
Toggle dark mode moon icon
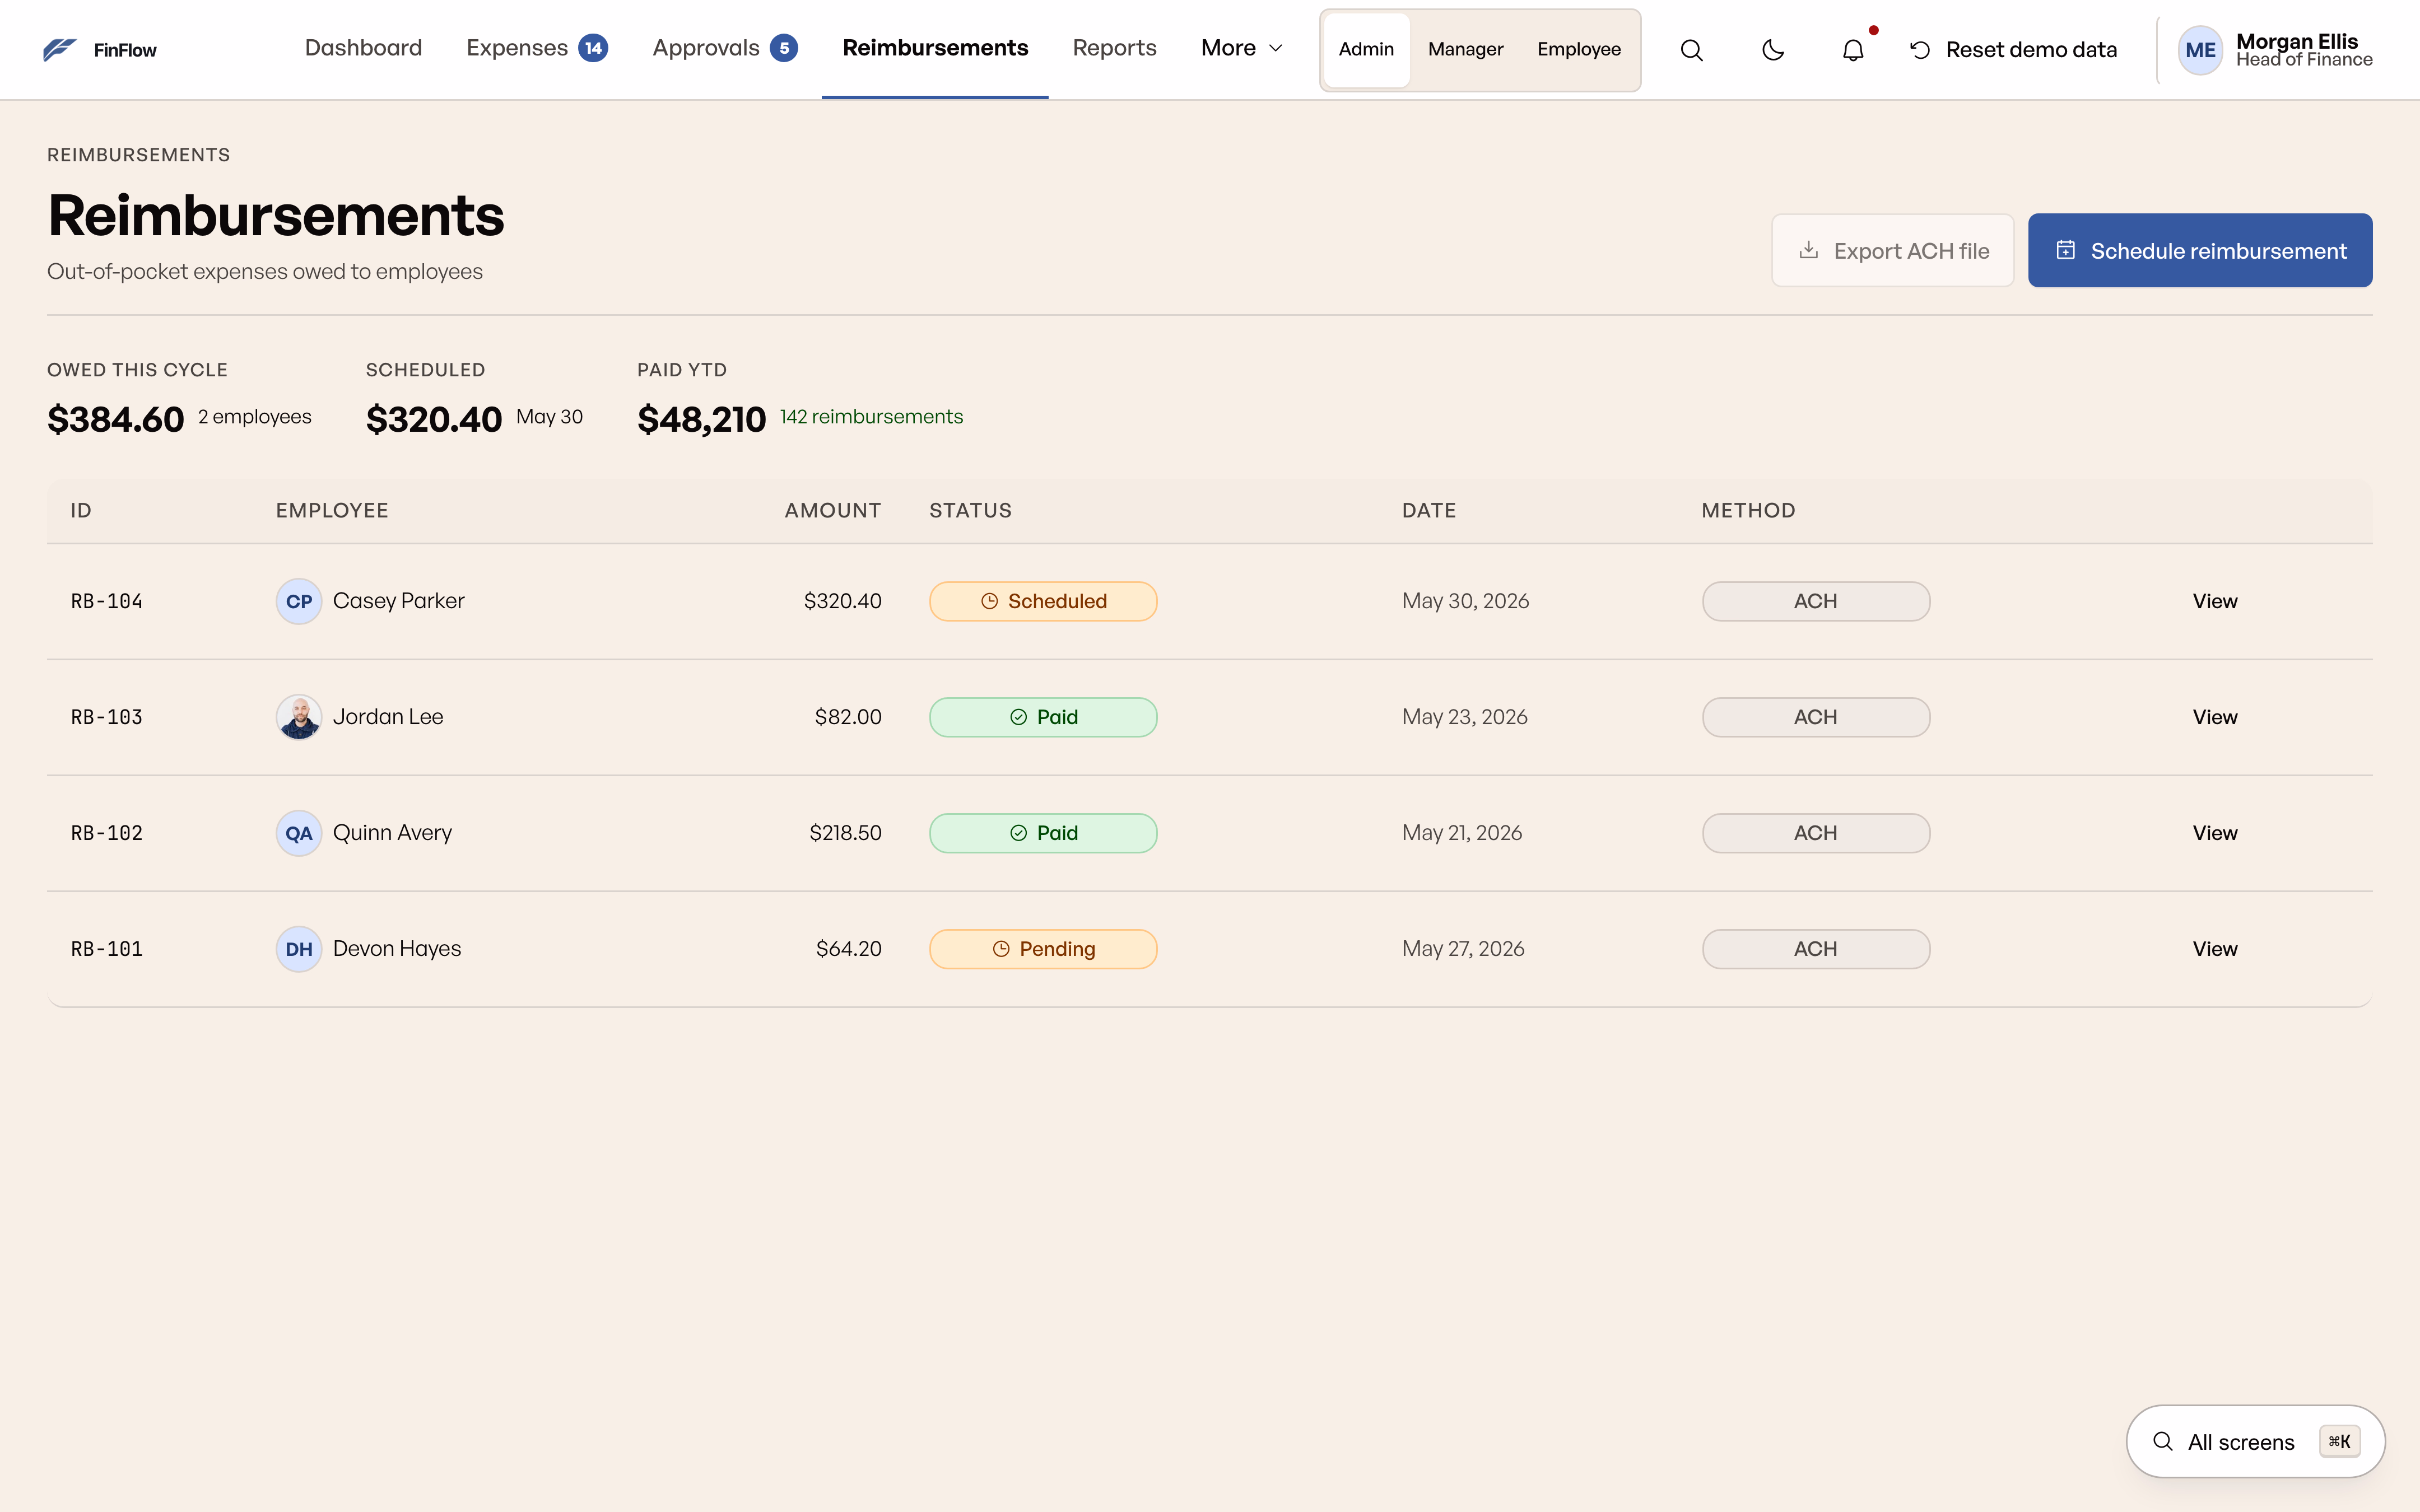1772,50
